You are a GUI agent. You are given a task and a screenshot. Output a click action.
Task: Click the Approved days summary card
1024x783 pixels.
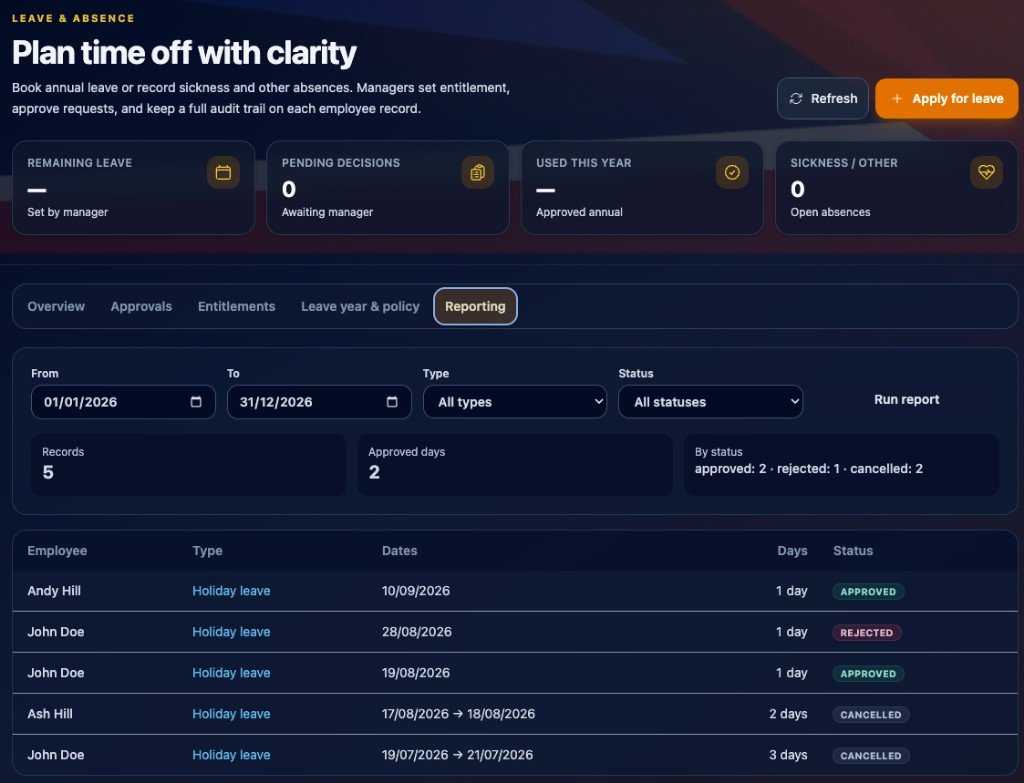pyautogui.click(x=515, y=464)
